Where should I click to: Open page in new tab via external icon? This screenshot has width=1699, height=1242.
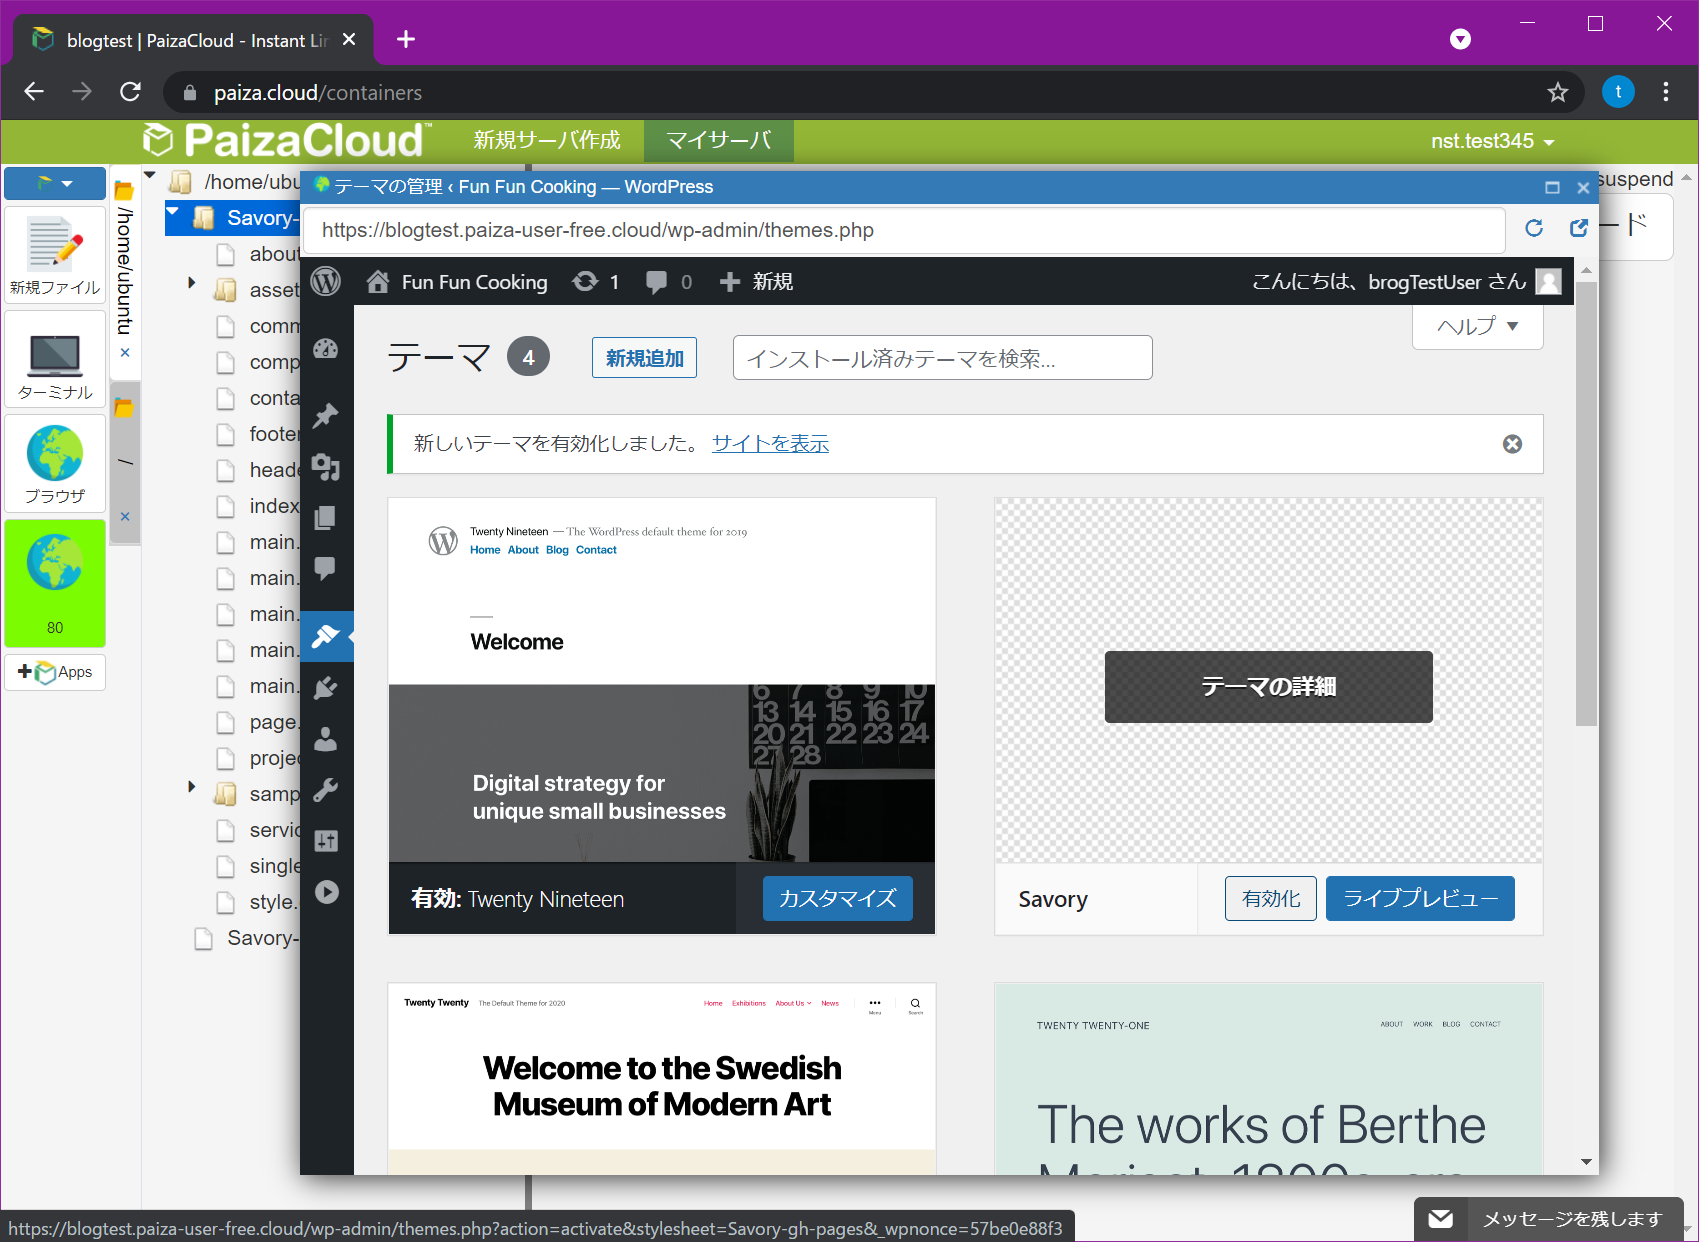1579,229
